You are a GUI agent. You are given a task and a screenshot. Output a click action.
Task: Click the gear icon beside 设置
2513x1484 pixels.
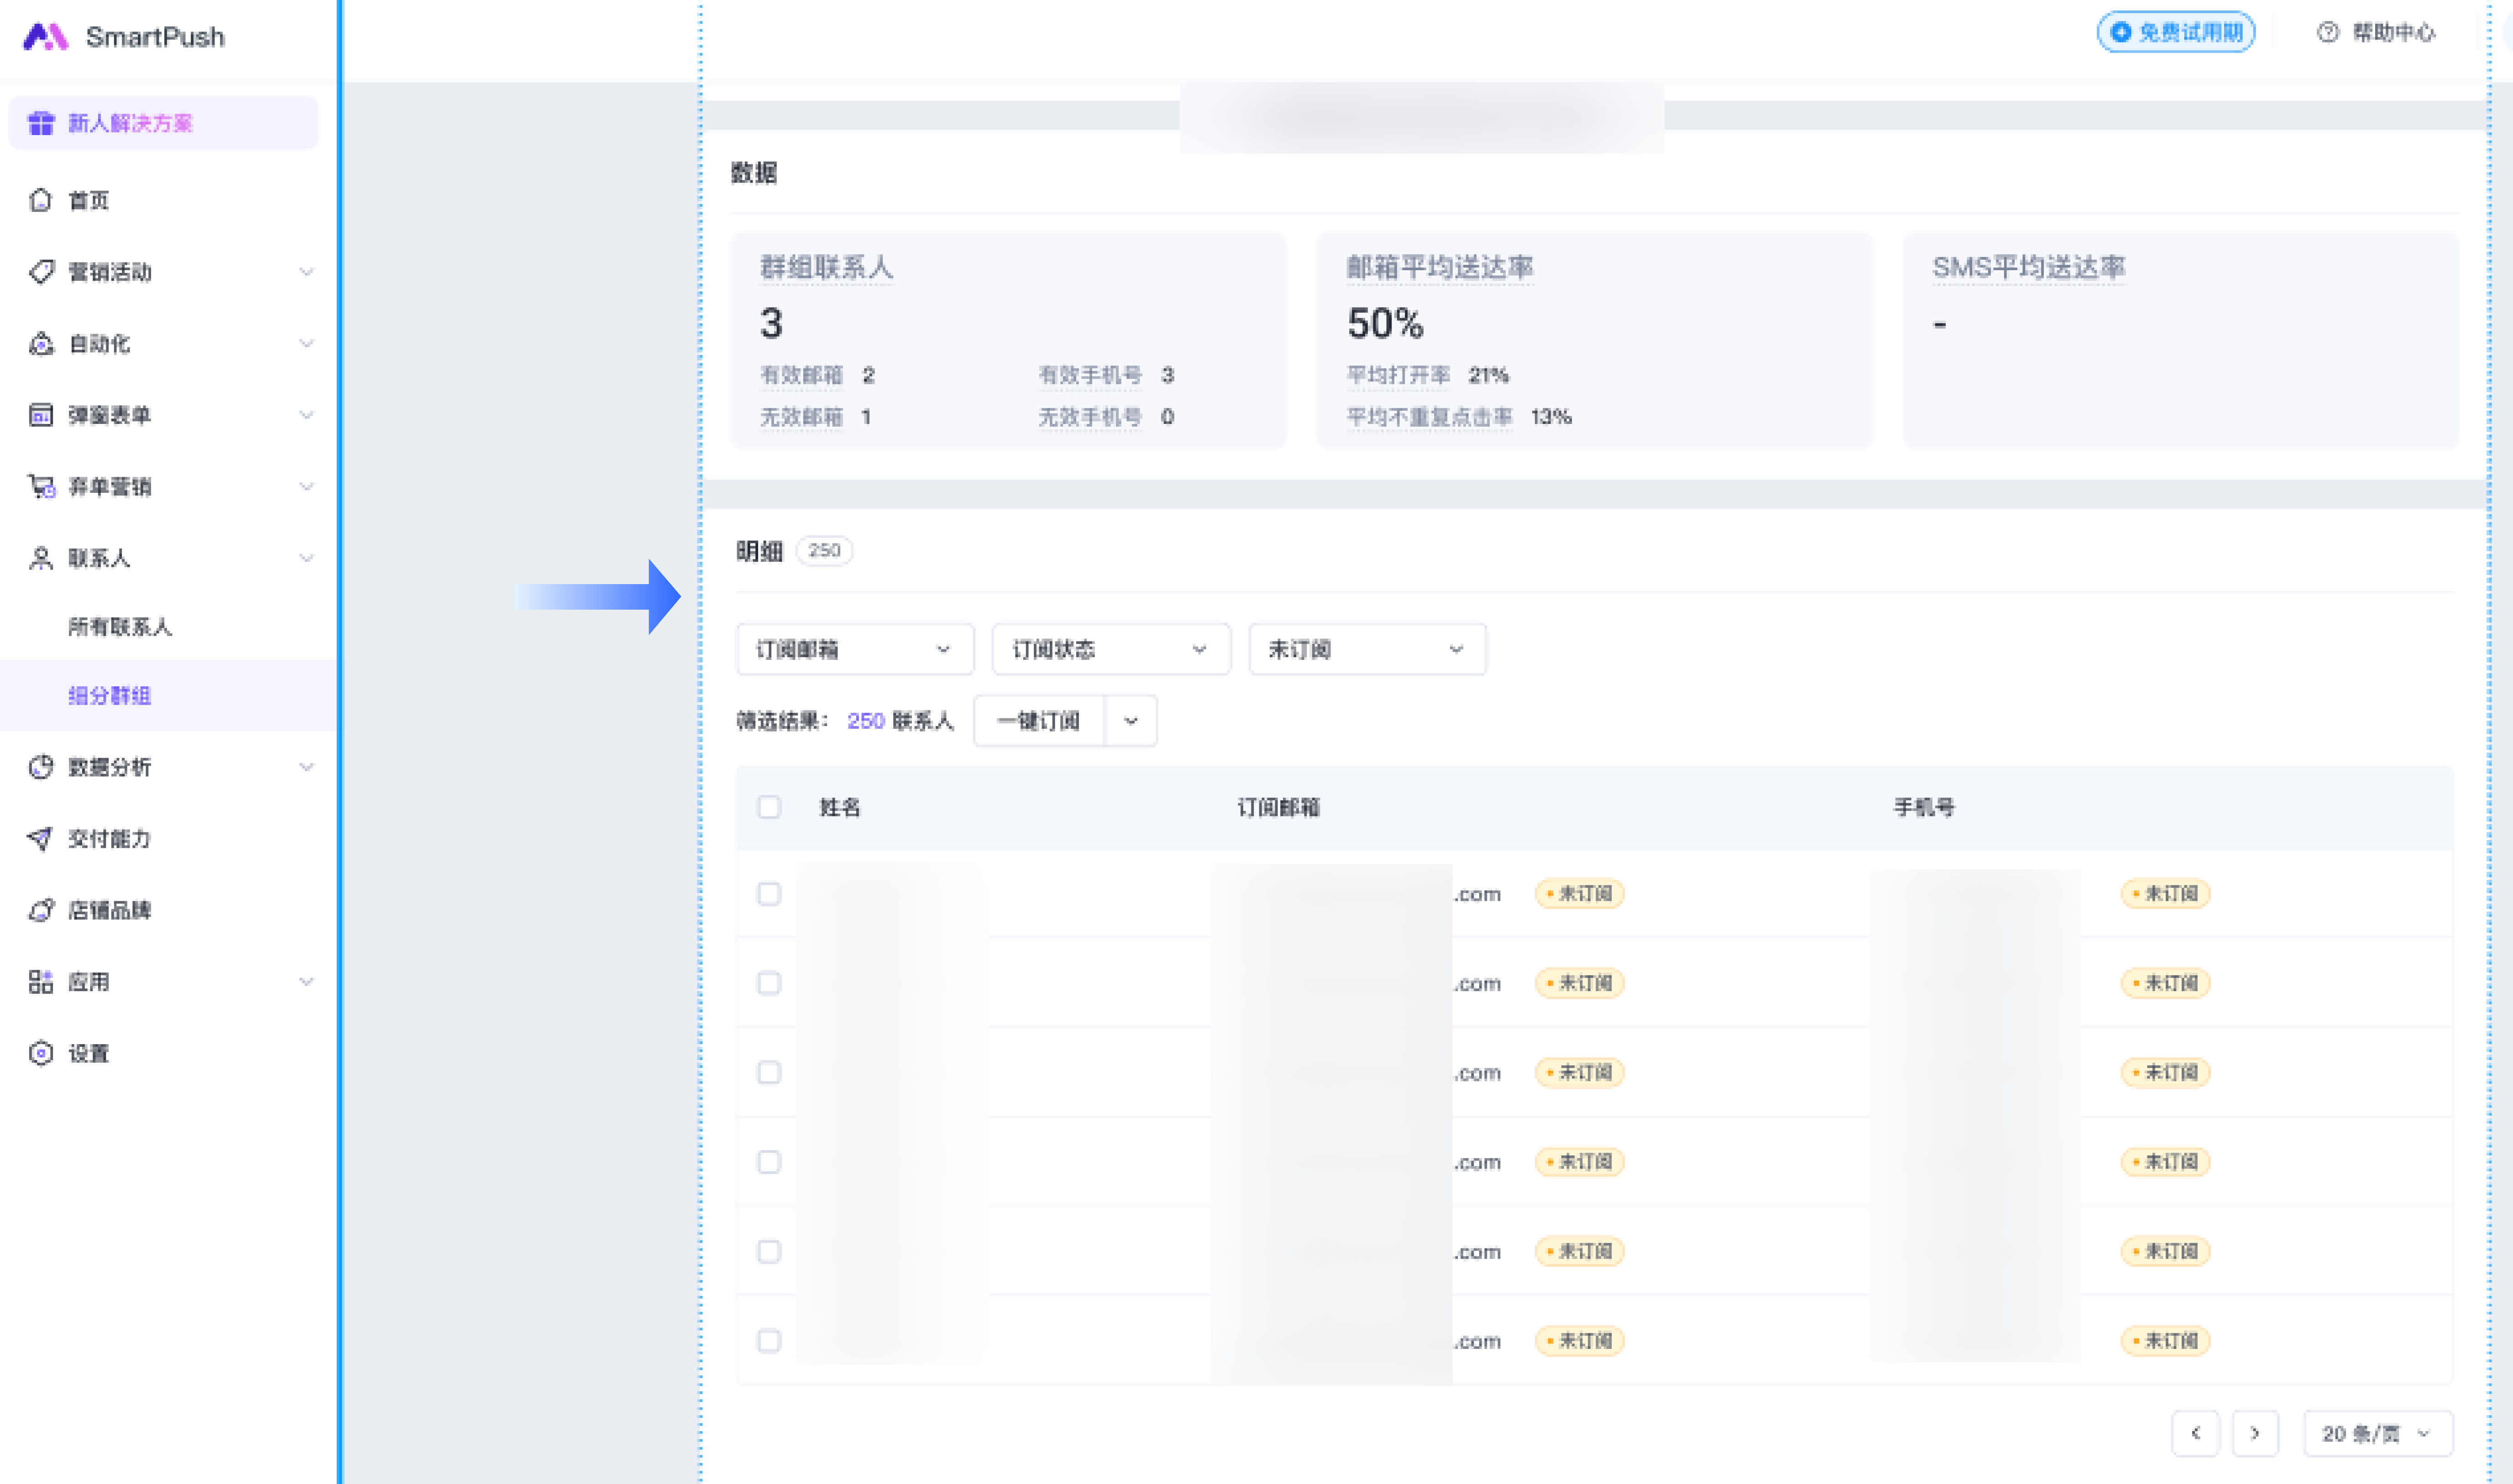[40, 1053]
